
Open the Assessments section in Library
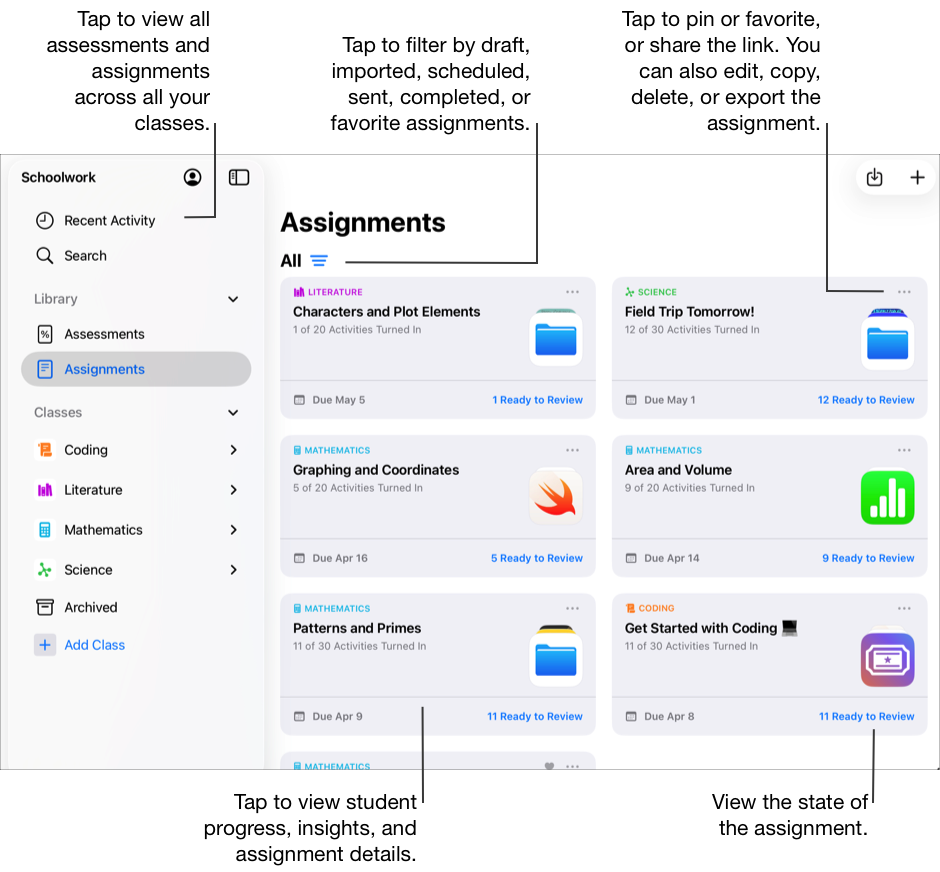(x=104, y=333)
